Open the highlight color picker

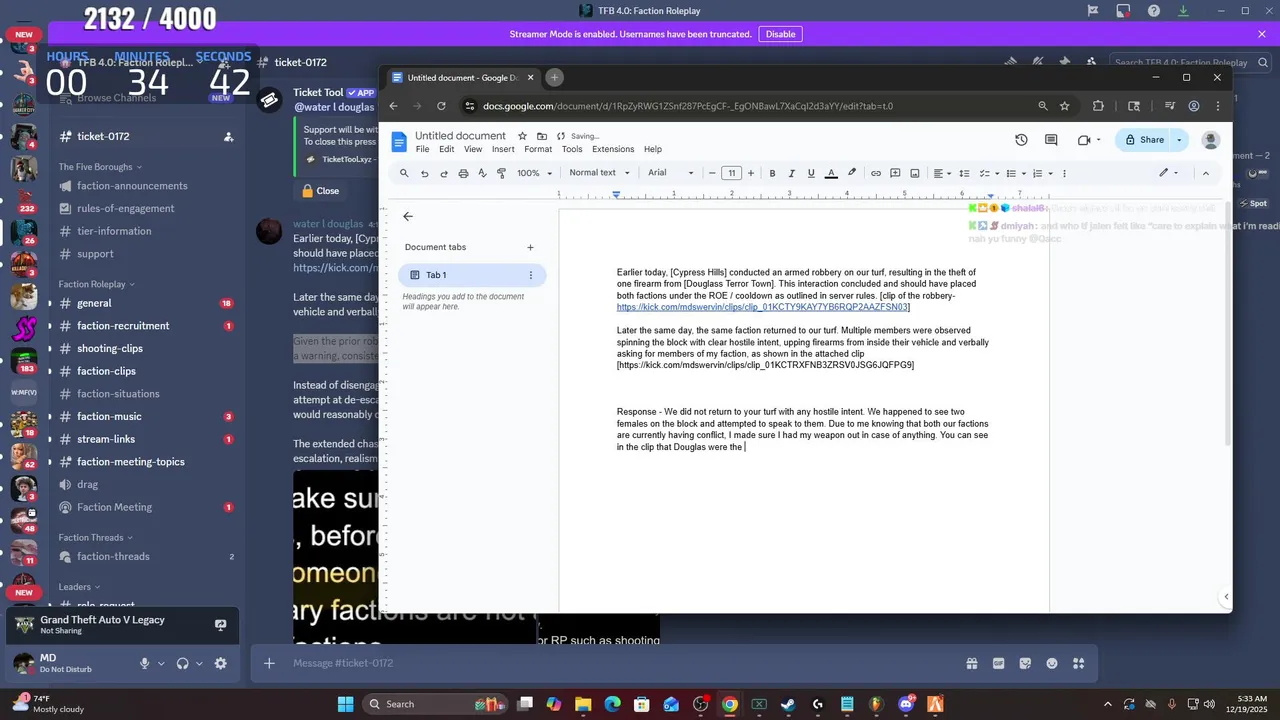click(852, 173)
